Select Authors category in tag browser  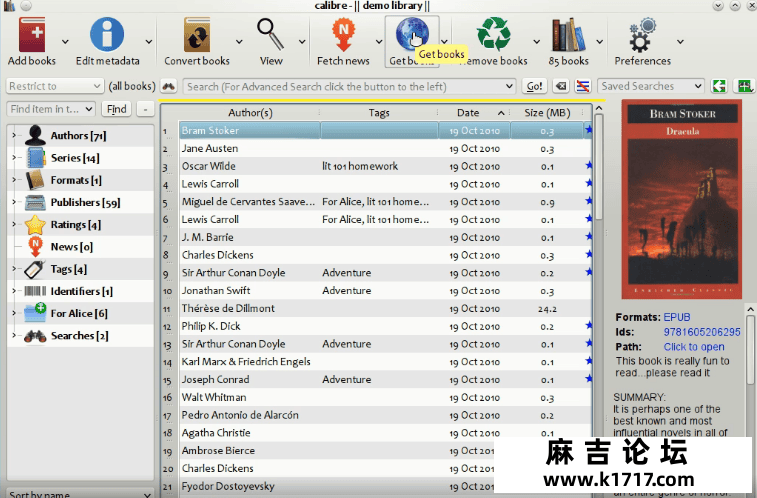click(78, 136)
